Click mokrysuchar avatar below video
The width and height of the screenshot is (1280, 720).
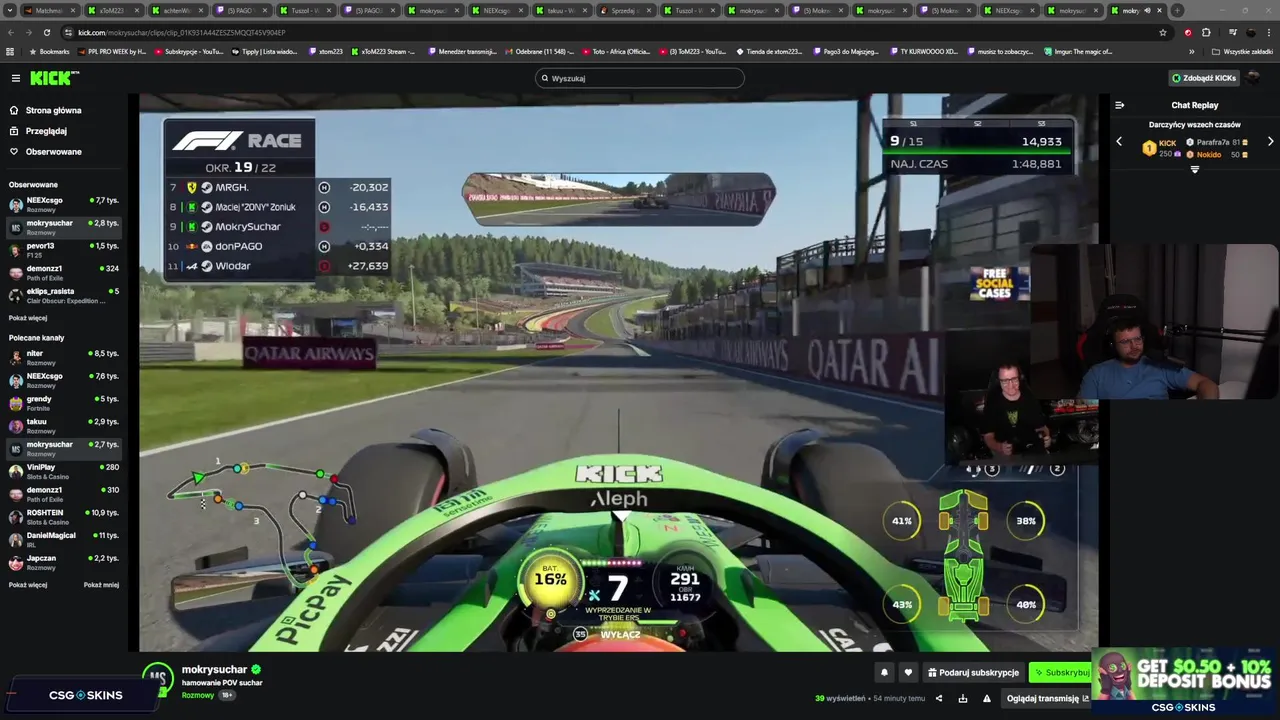[x=158, y=678]
